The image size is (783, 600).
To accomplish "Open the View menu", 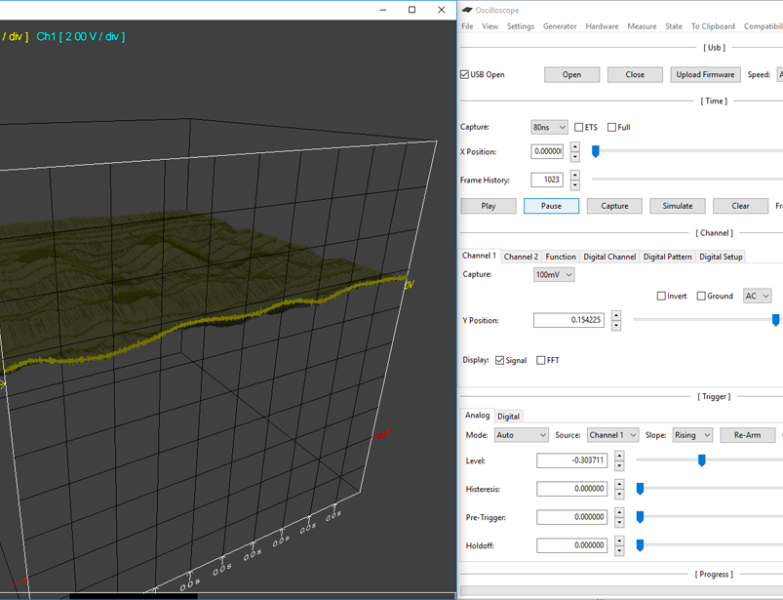I will [490, 26].
